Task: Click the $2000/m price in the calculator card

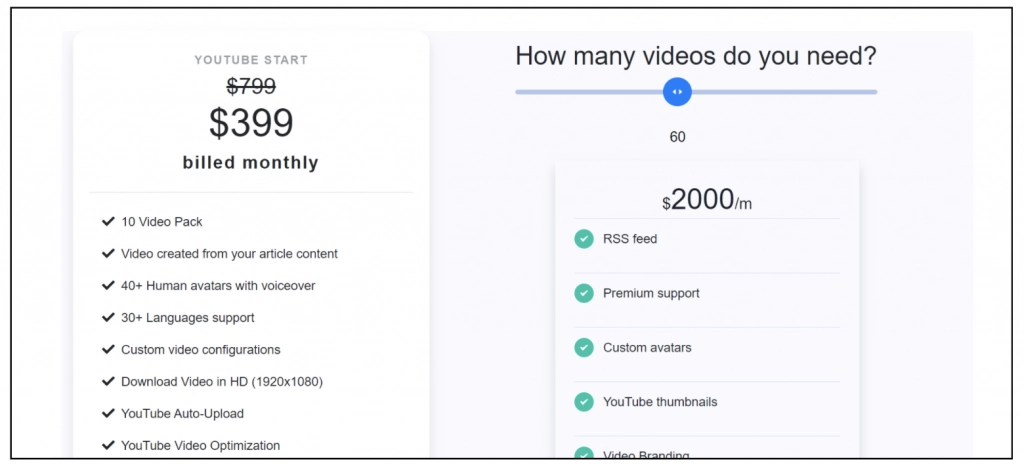Action: tap(706, 200)
